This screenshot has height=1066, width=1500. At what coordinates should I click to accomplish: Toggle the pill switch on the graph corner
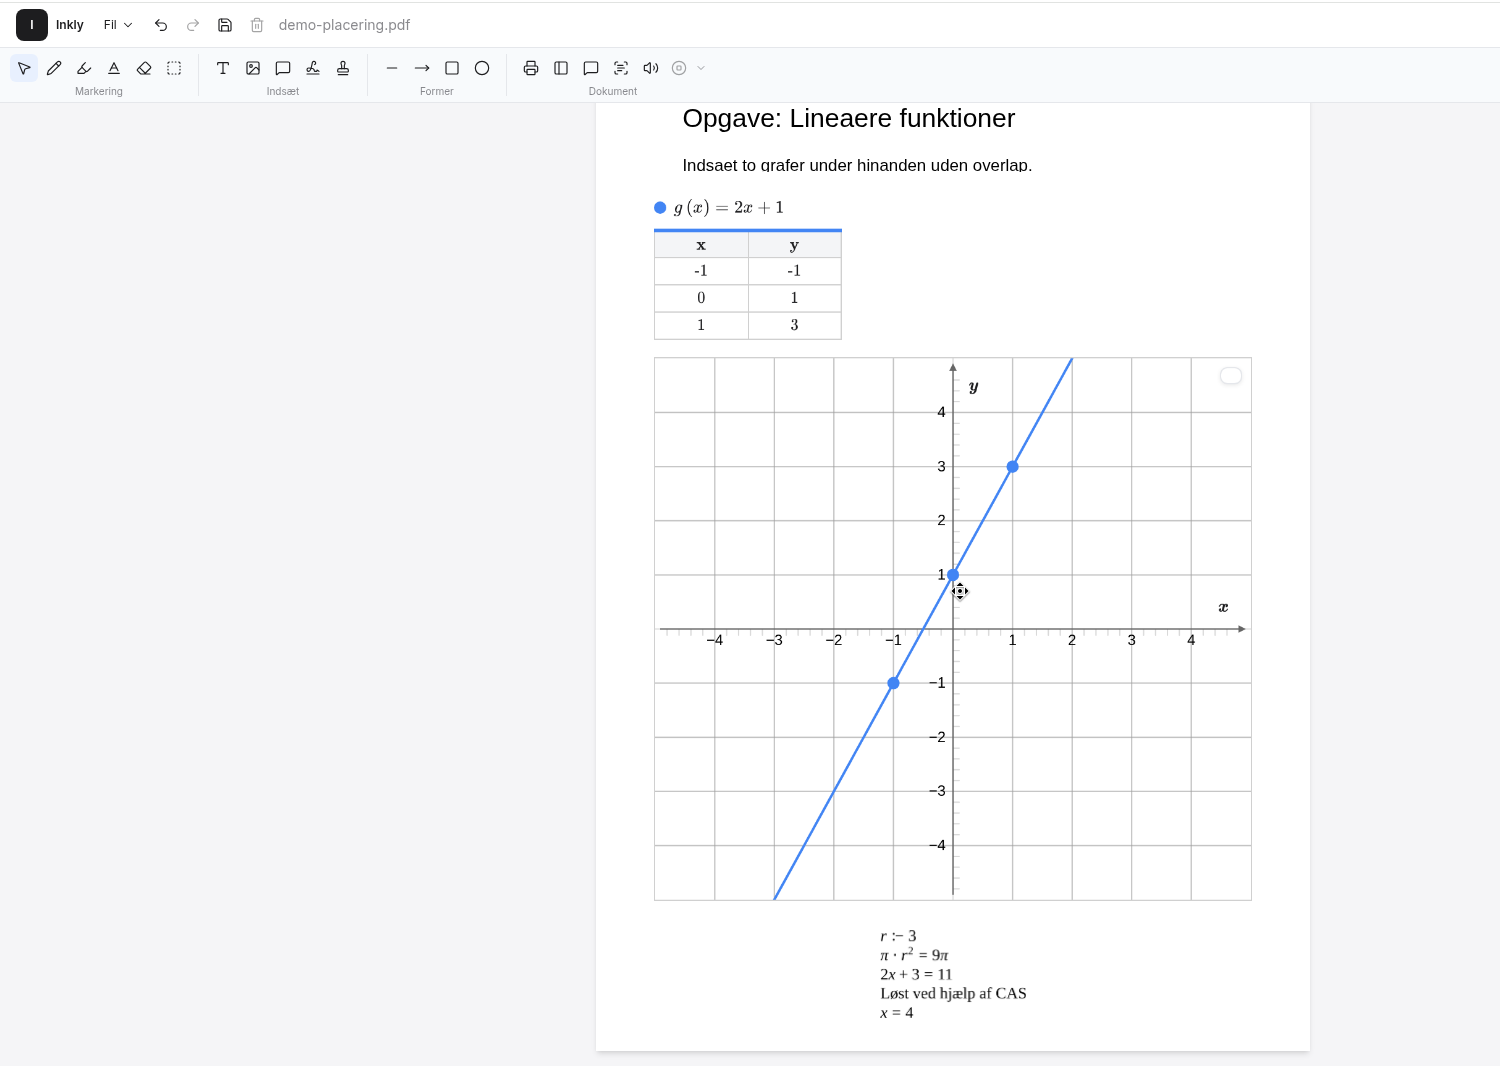(1231, 375)
